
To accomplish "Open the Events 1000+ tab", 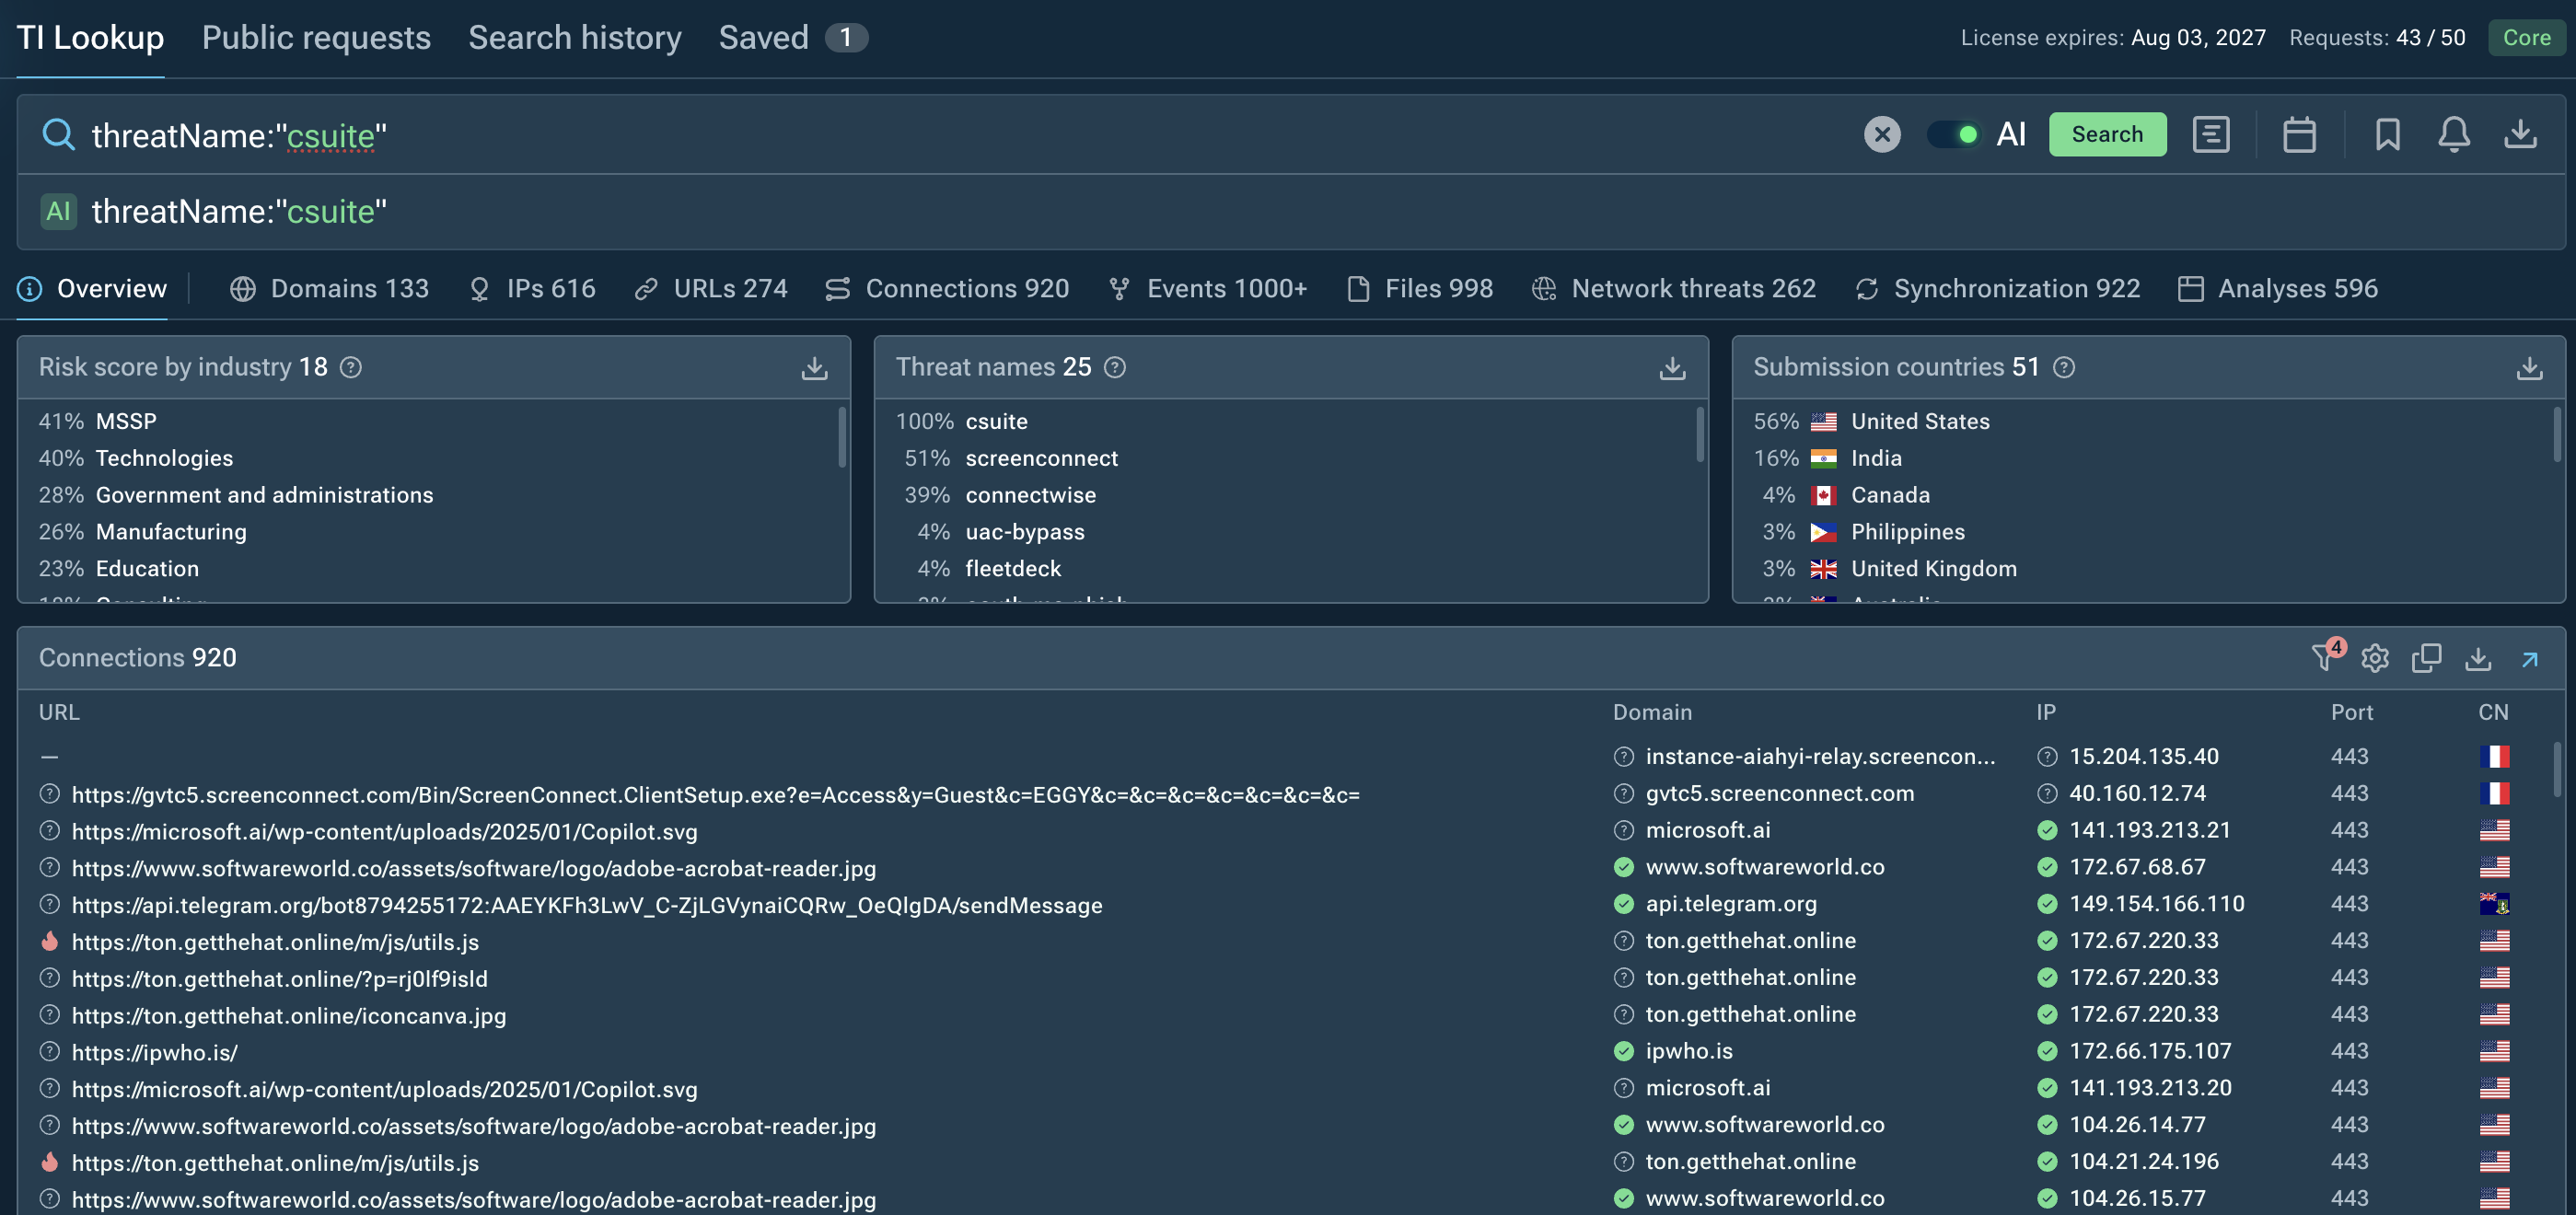I will (x=1208, y=288).
